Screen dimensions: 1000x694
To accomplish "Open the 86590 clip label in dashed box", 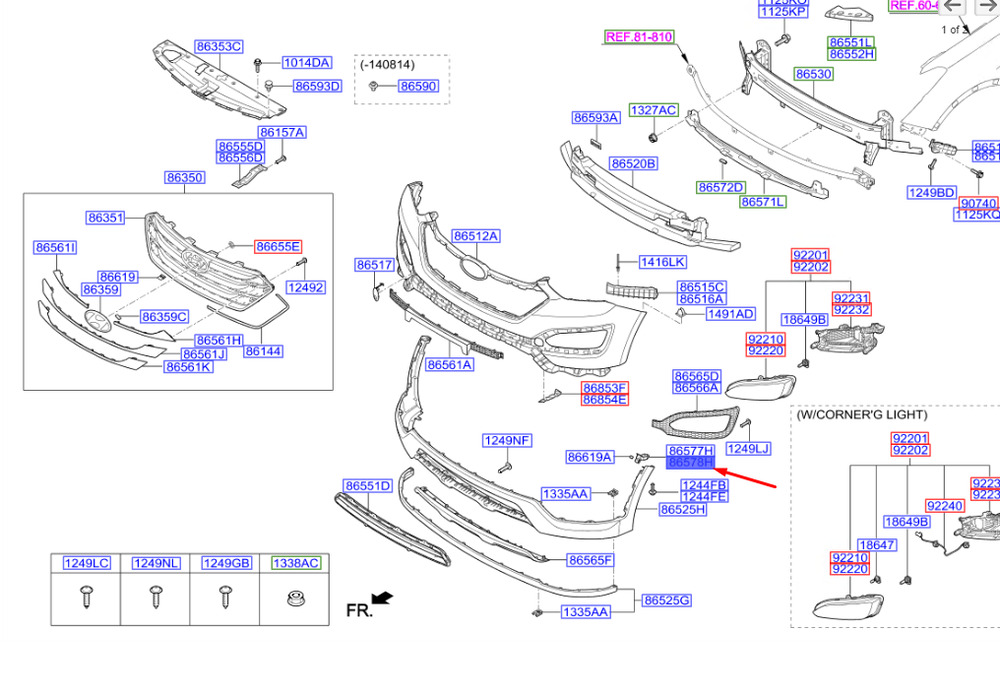I will [418, 86].
